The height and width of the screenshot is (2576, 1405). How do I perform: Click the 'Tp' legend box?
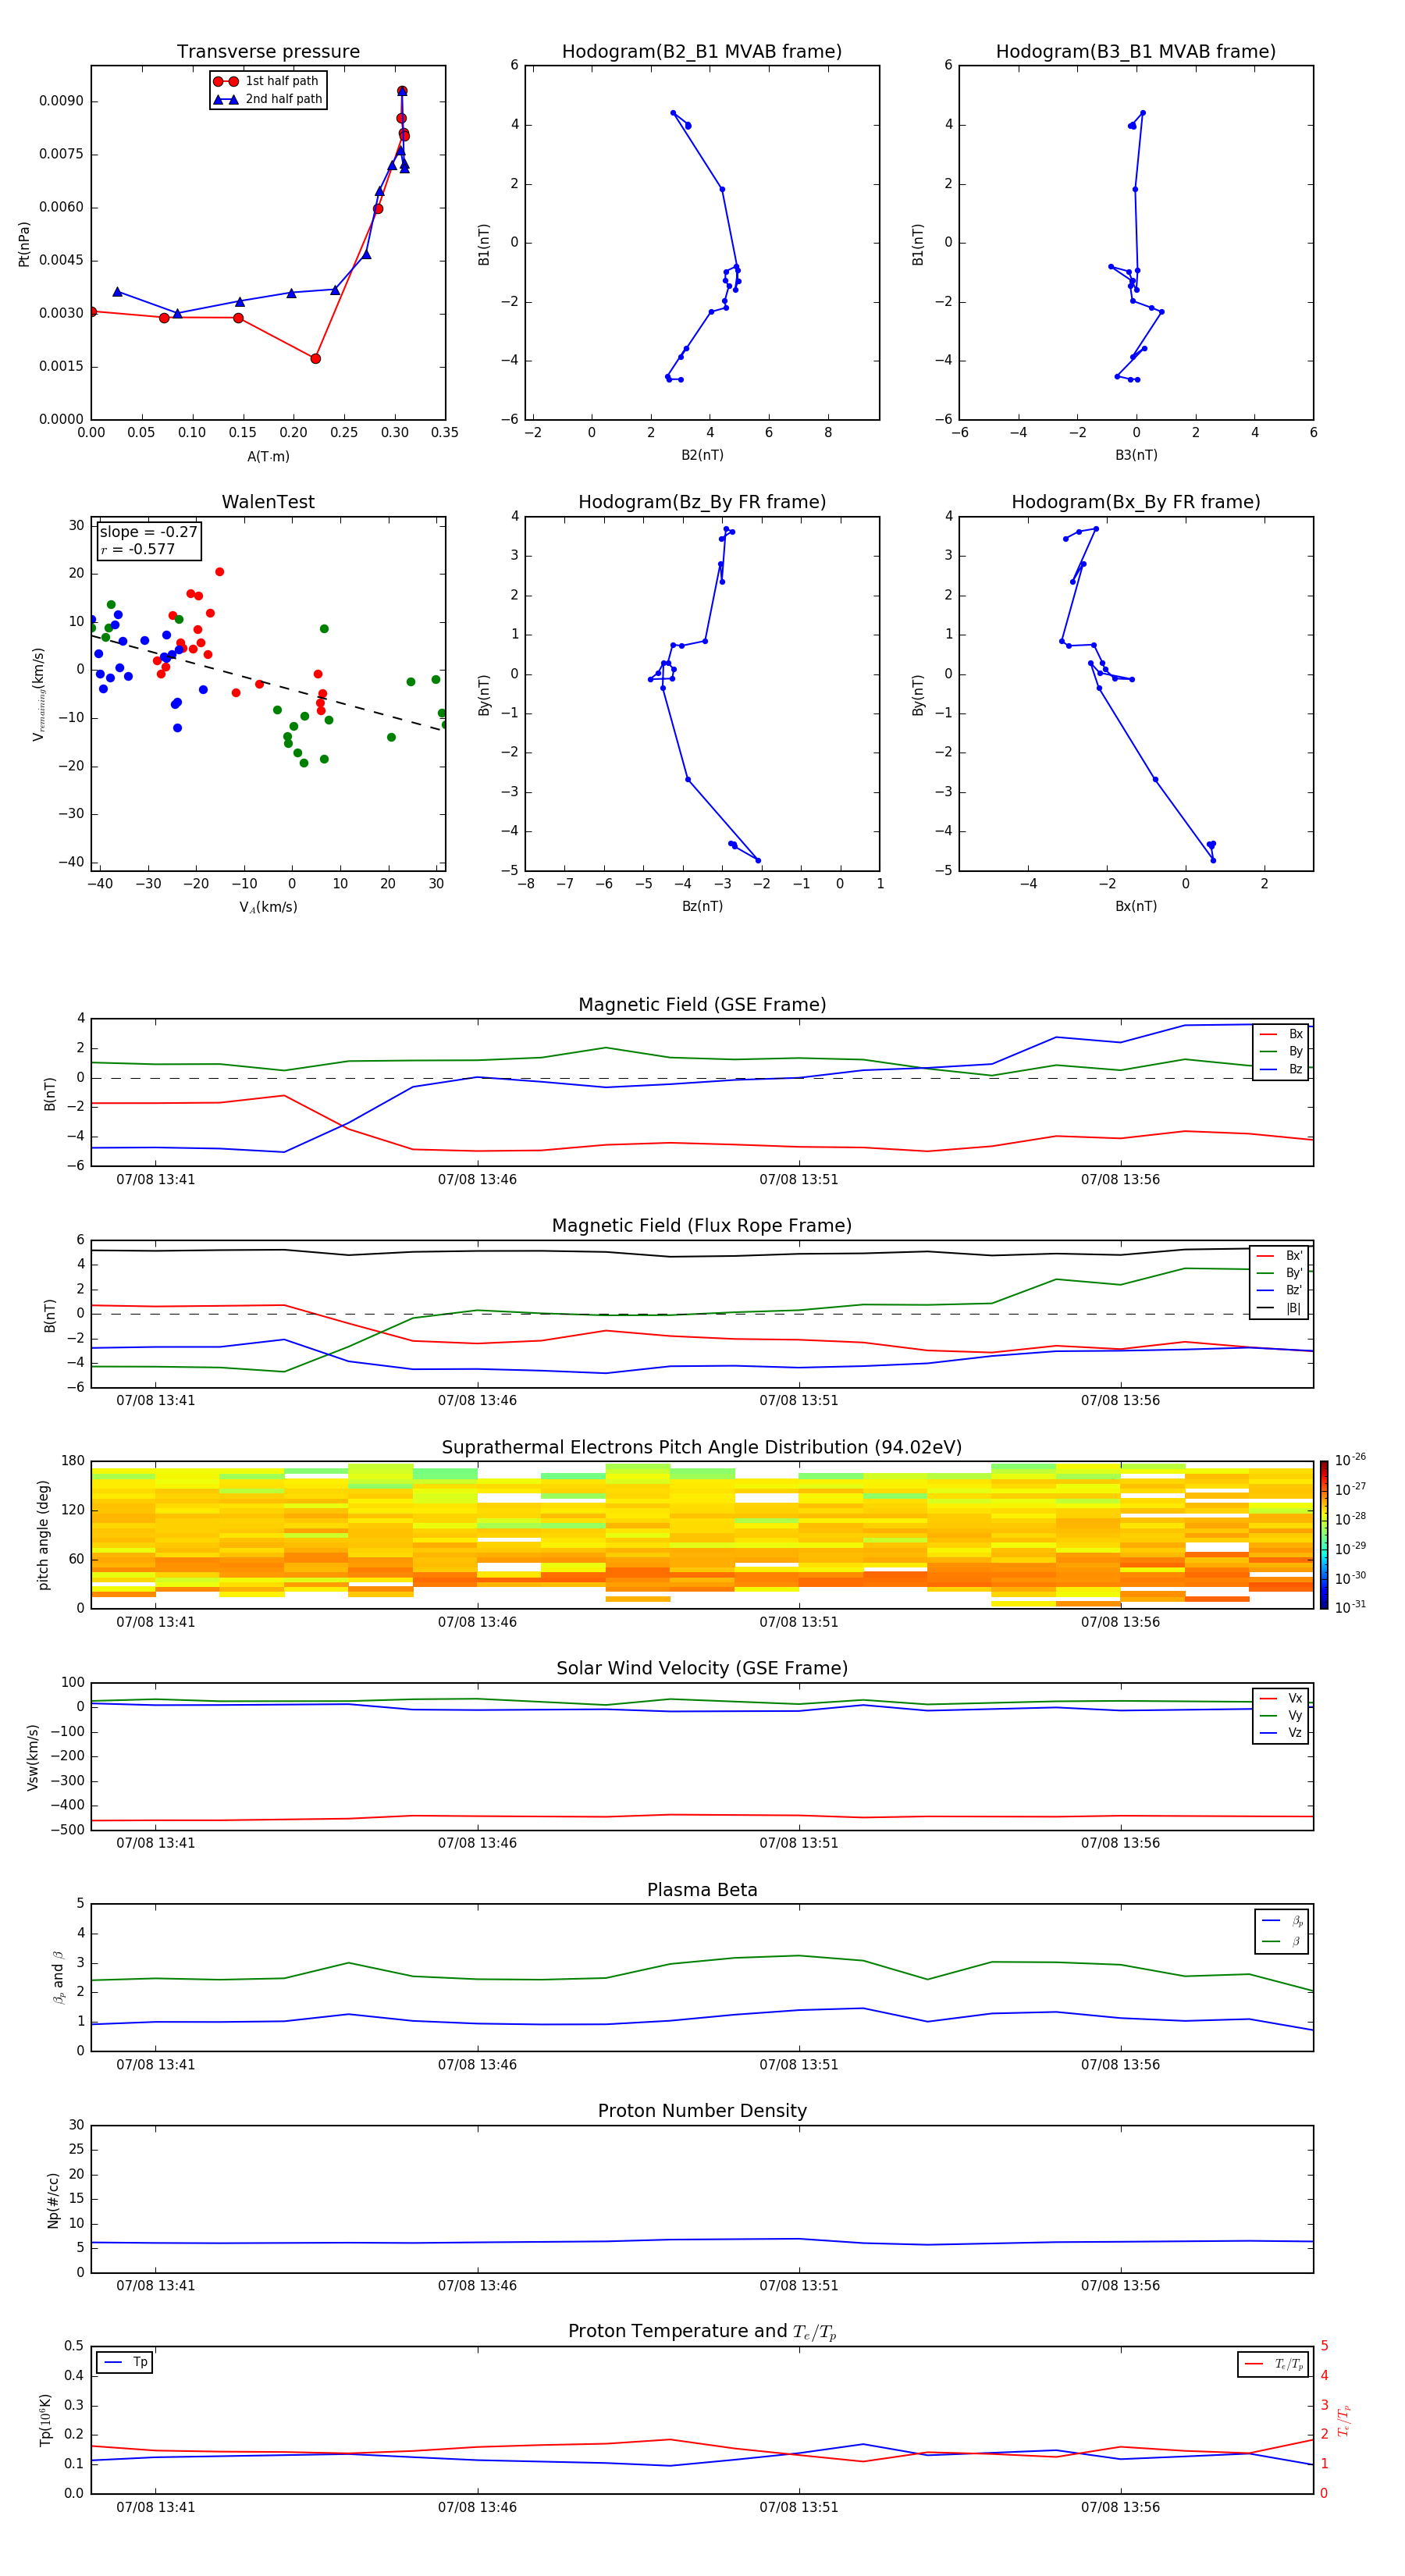[x=125, y=2362]
